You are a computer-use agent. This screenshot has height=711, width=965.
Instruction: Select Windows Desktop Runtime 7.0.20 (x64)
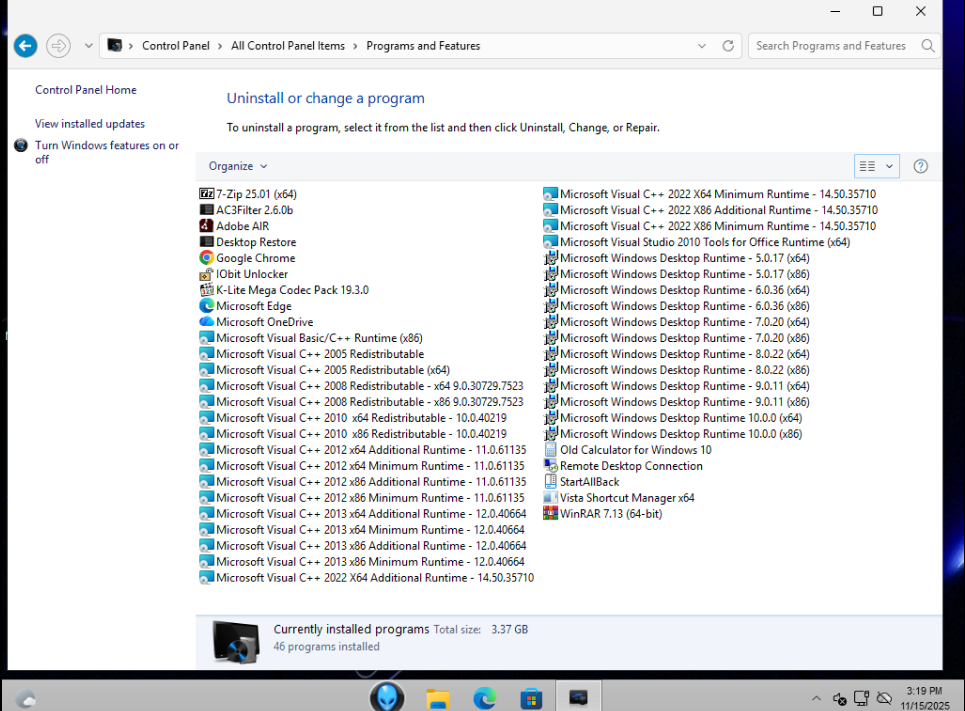[x=676, y=322]
